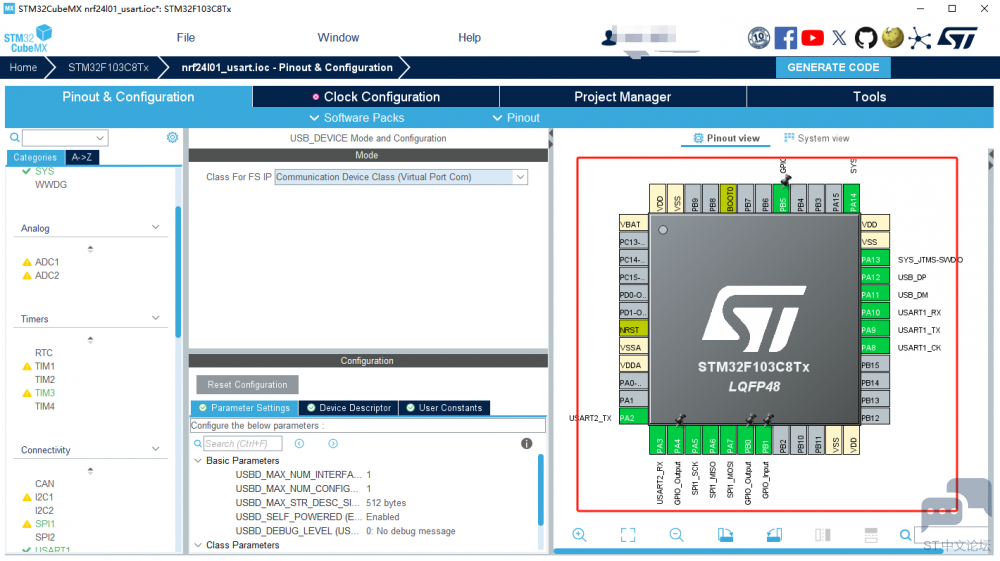Select SPI1 in the Connectivity list
Image resolution: width=1000 pixels, height=561 pixels.
point(45,524)
